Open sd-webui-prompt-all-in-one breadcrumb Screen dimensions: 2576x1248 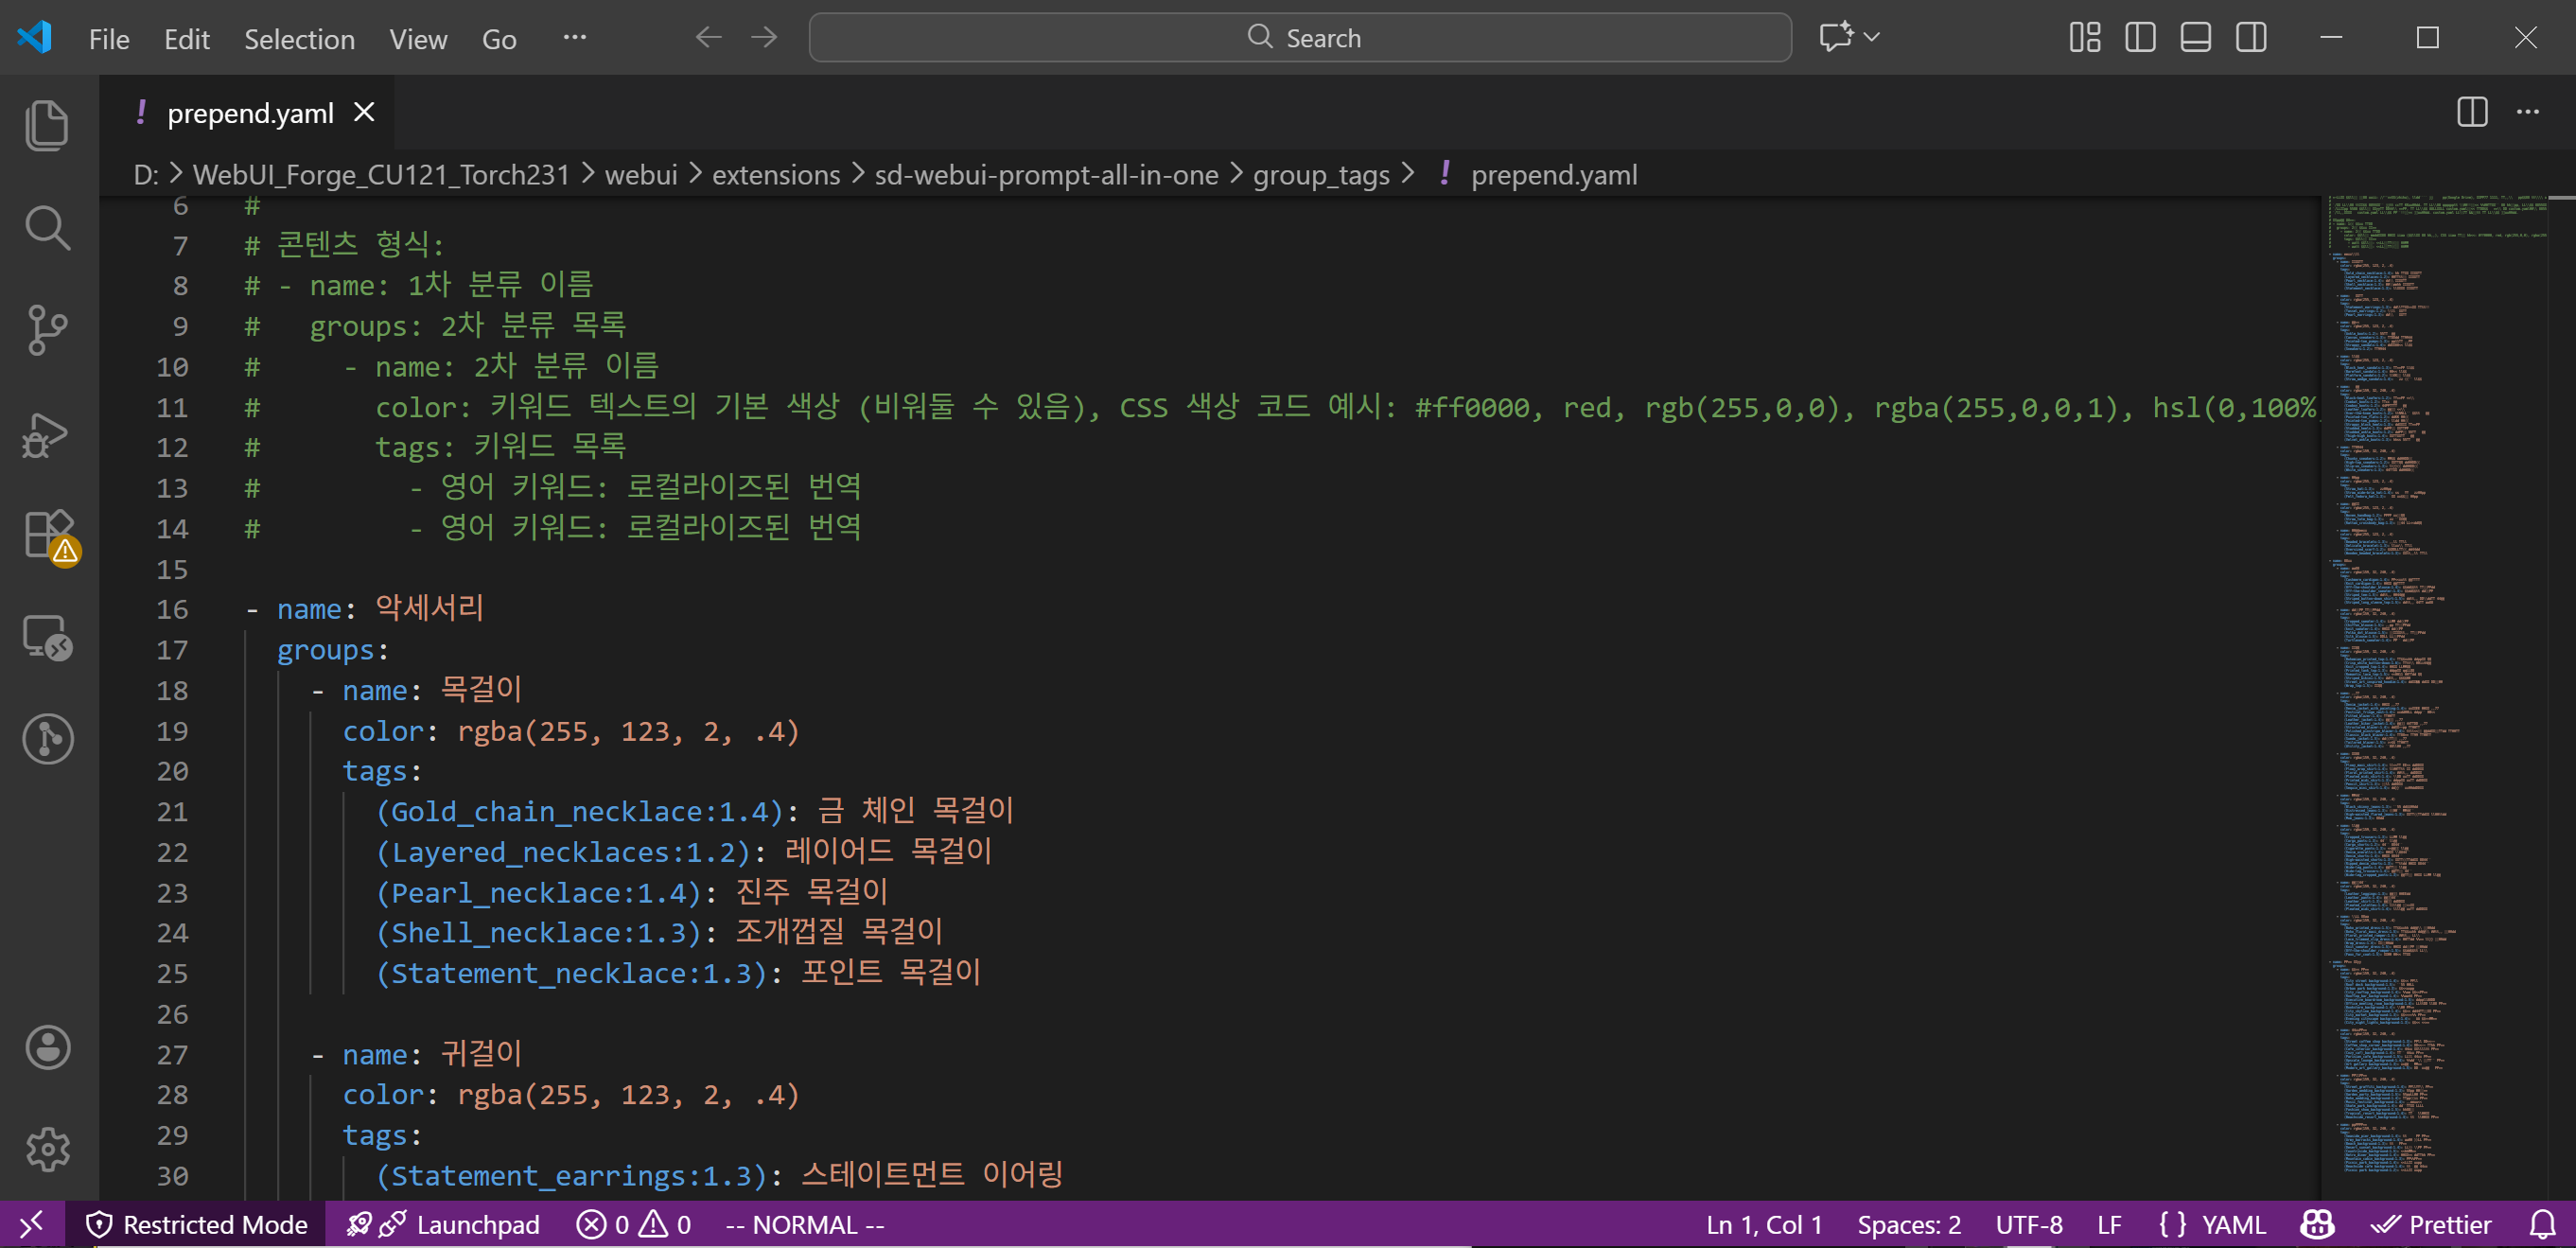point(1046,175)
